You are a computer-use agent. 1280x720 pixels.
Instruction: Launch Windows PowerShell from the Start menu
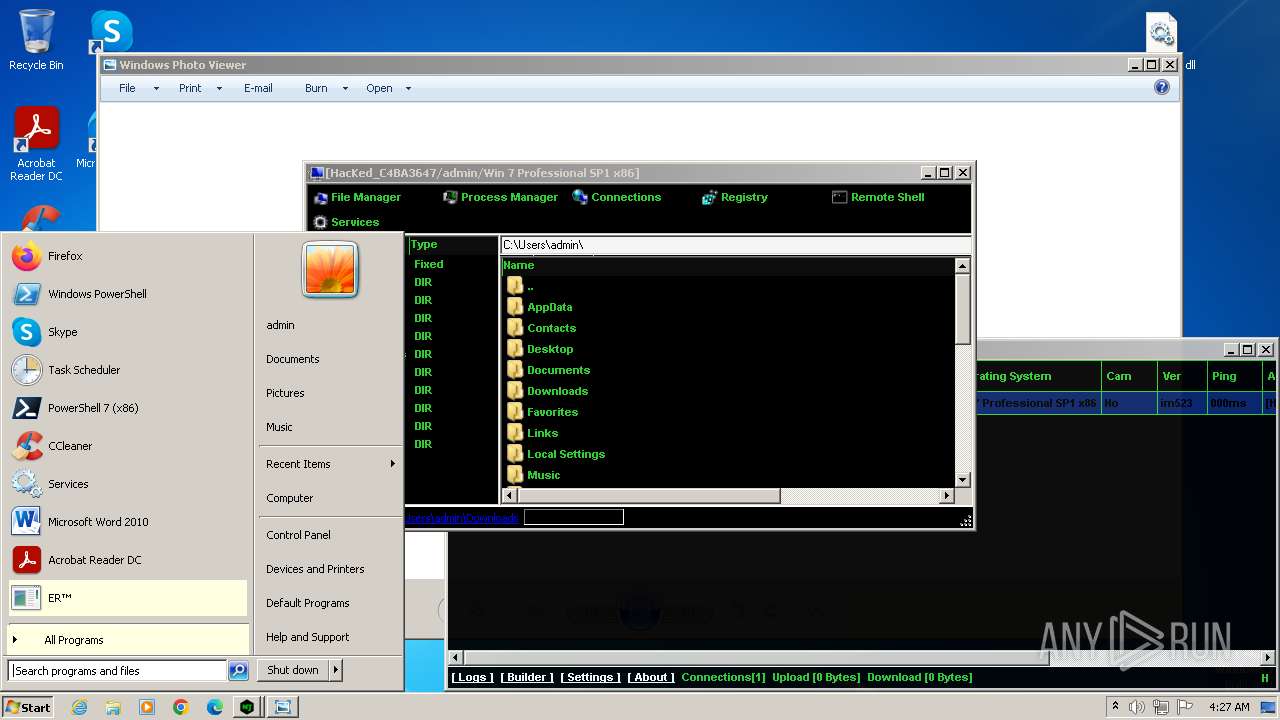pyautogui.click(x=128, y=294)
